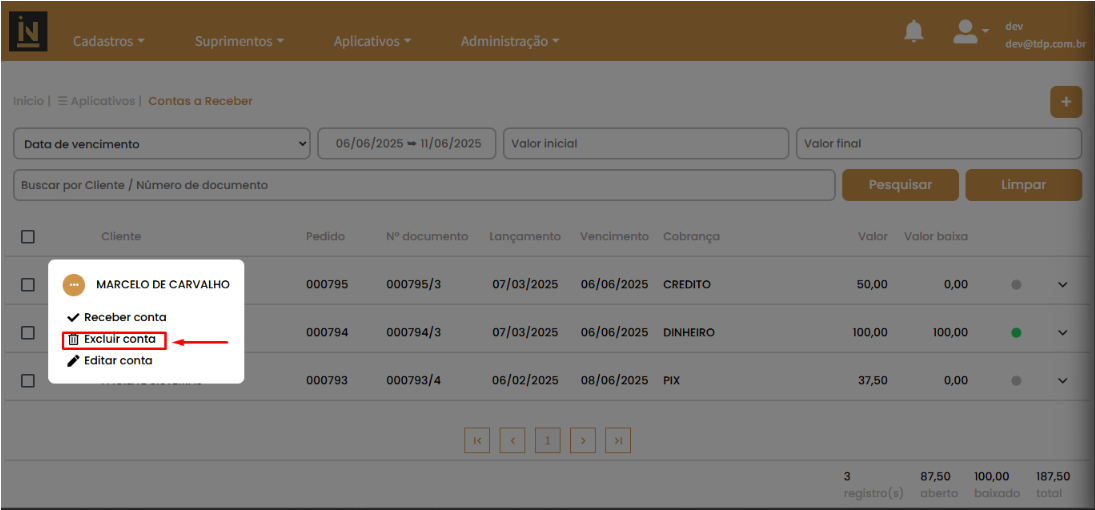Click the DINHEIRO cell

(689, 333)
